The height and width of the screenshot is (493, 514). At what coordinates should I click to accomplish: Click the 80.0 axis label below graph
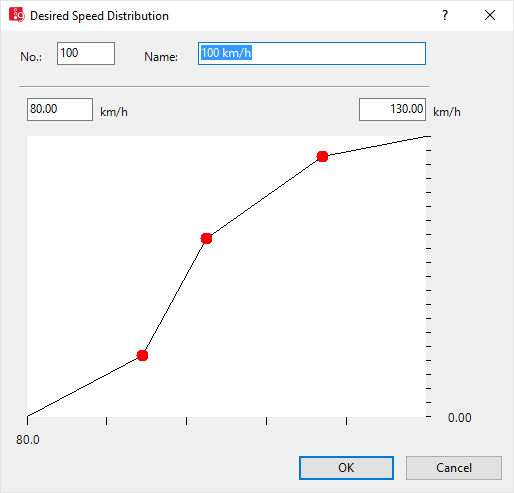pyautogui.click(x=28, y=440)
